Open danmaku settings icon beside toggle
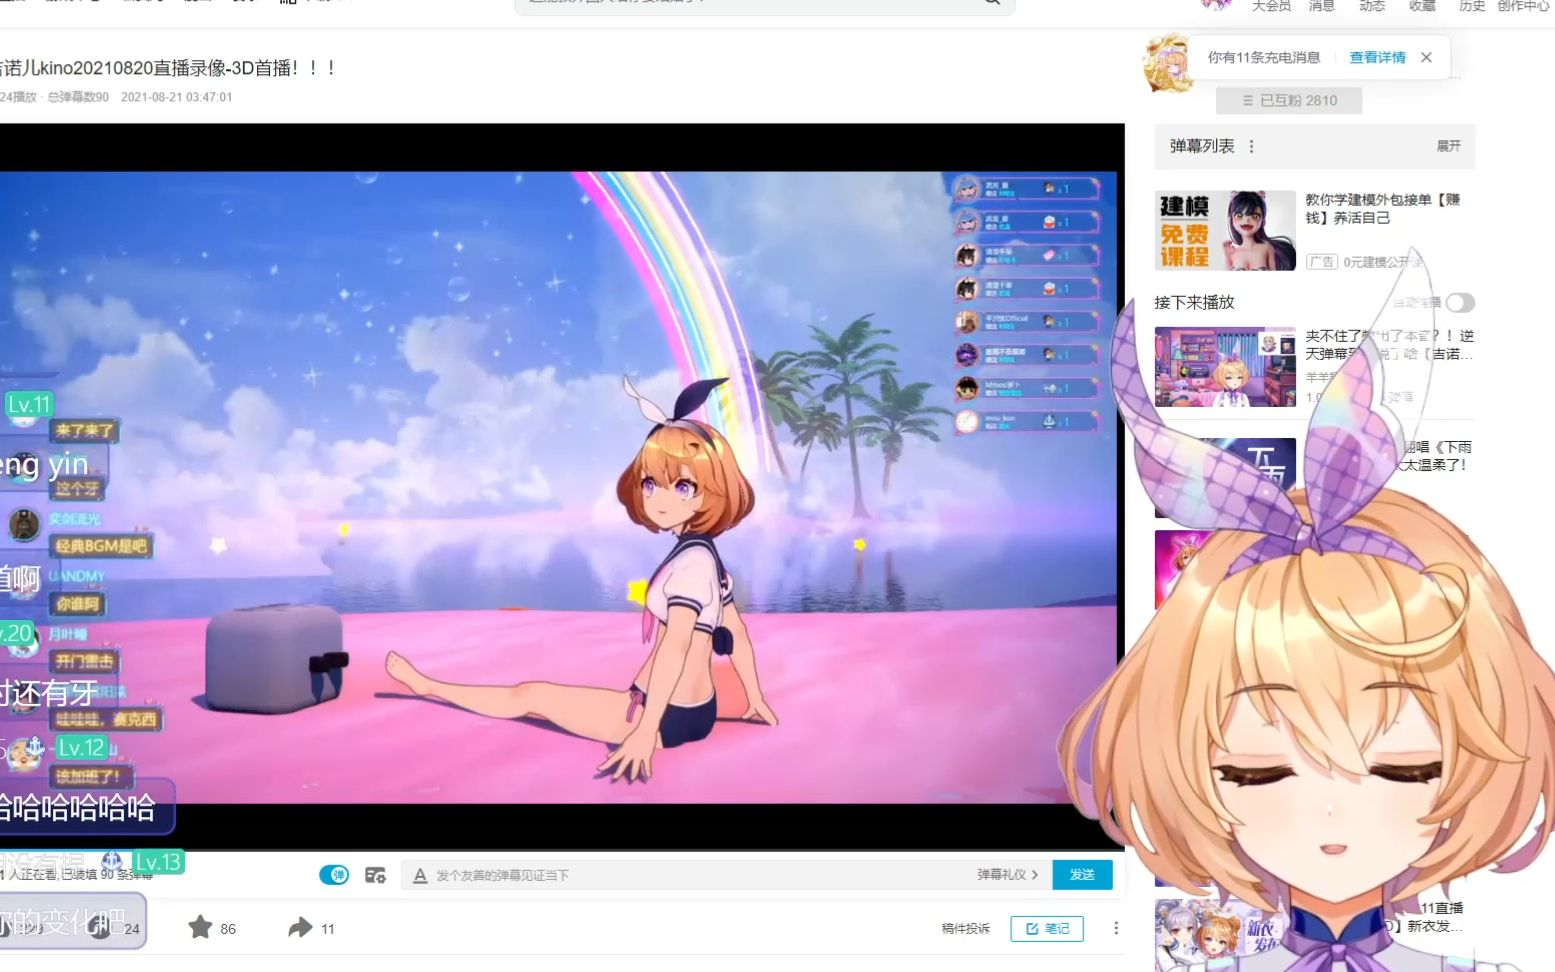Image resolution: width=1555 pixels, height=972 pixels. (x=375, y=875)
